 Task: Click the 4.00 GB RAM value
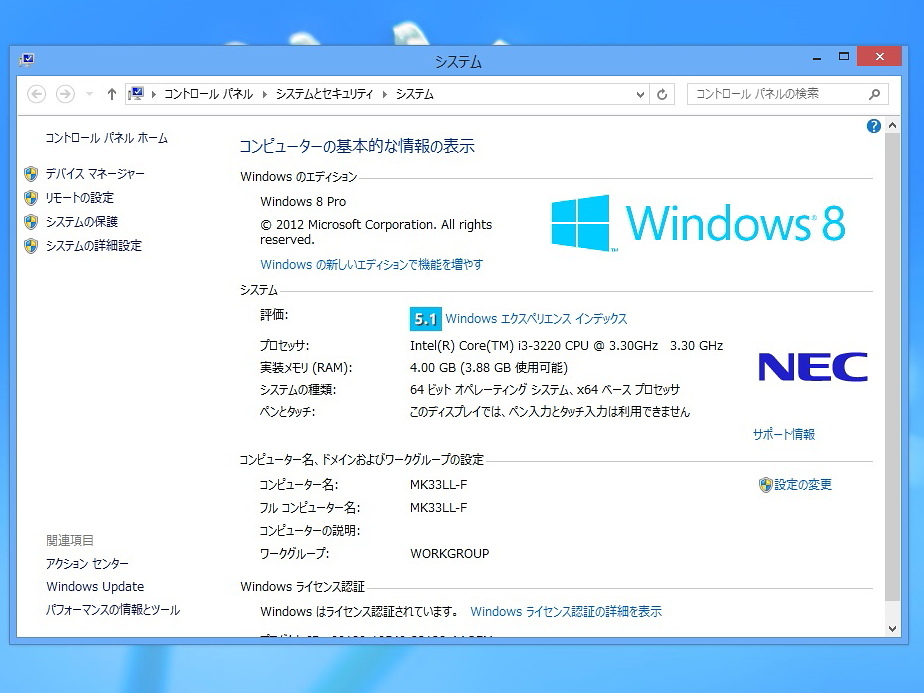(x=489, y=368)
